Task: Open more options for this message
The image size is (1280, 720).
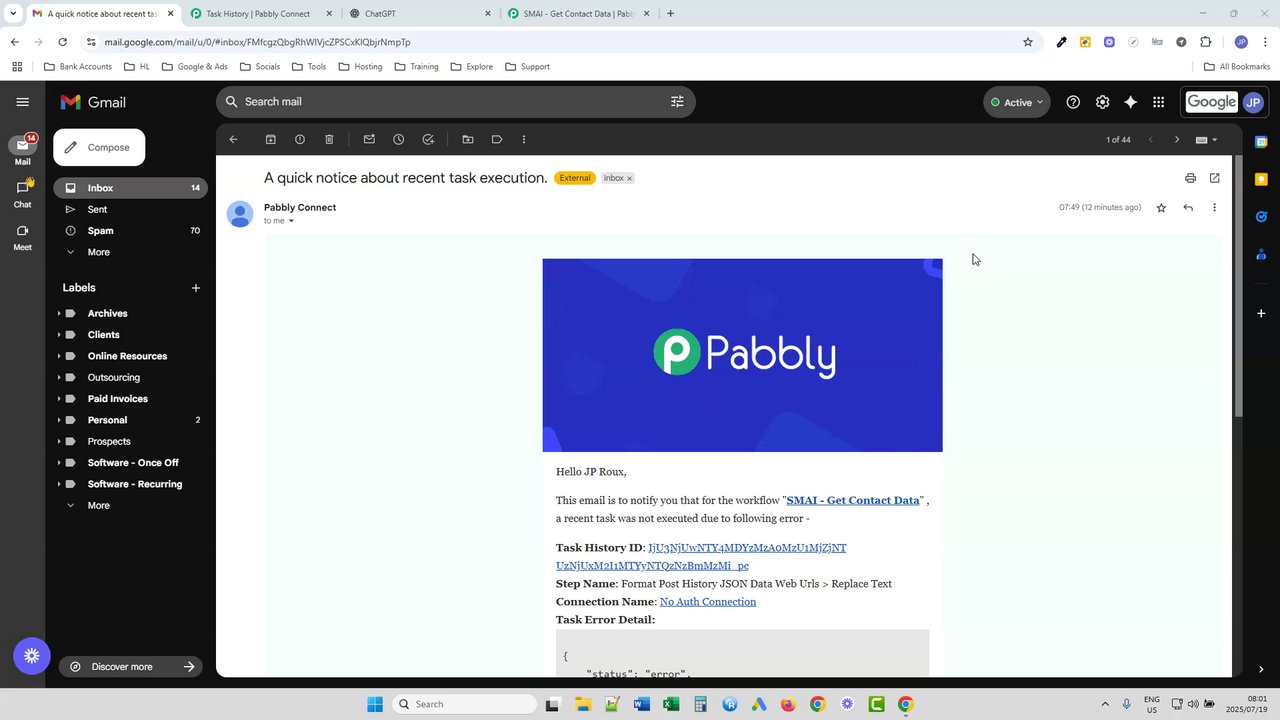Action: pyautogui.click(x=1214, y=208)
